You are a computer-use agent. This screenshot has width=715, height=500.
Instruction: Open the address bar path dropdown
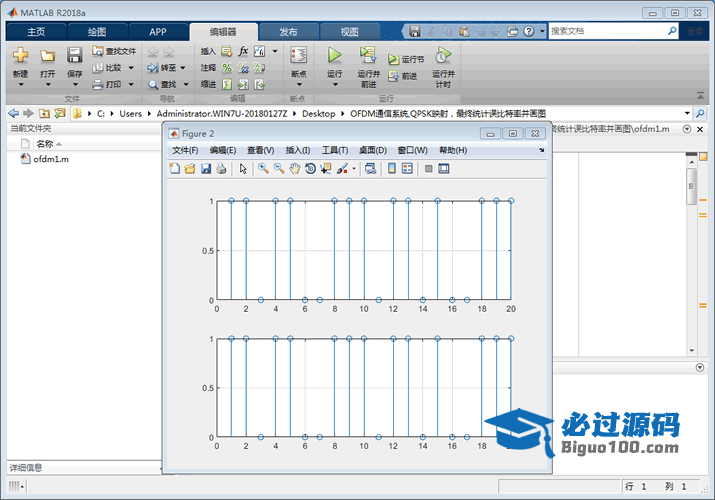687,113
